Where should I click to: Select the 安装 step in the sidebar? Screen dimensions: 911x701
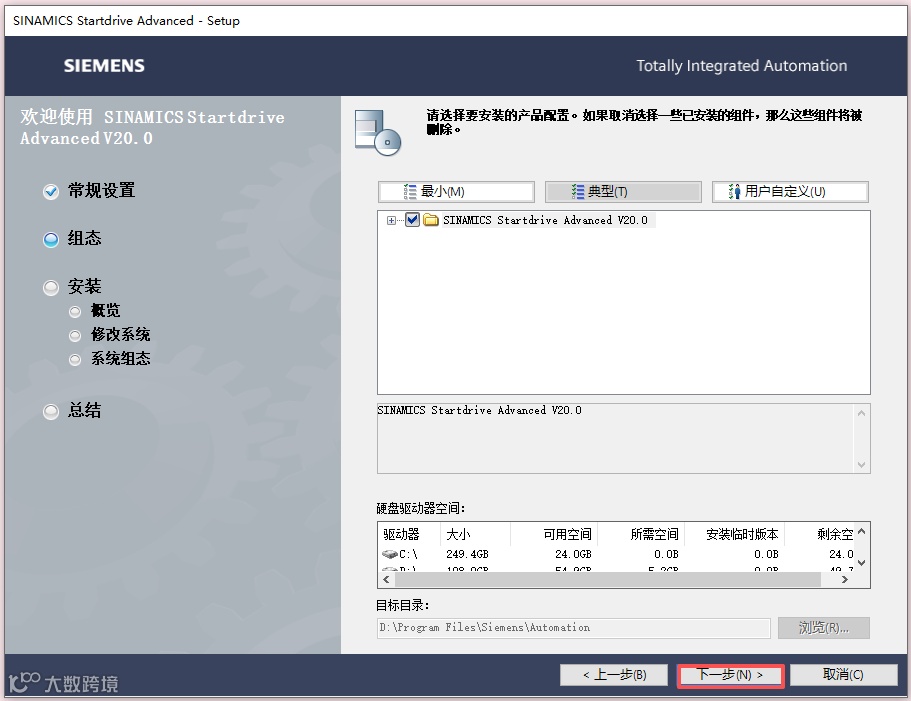(x=84, y=286)
